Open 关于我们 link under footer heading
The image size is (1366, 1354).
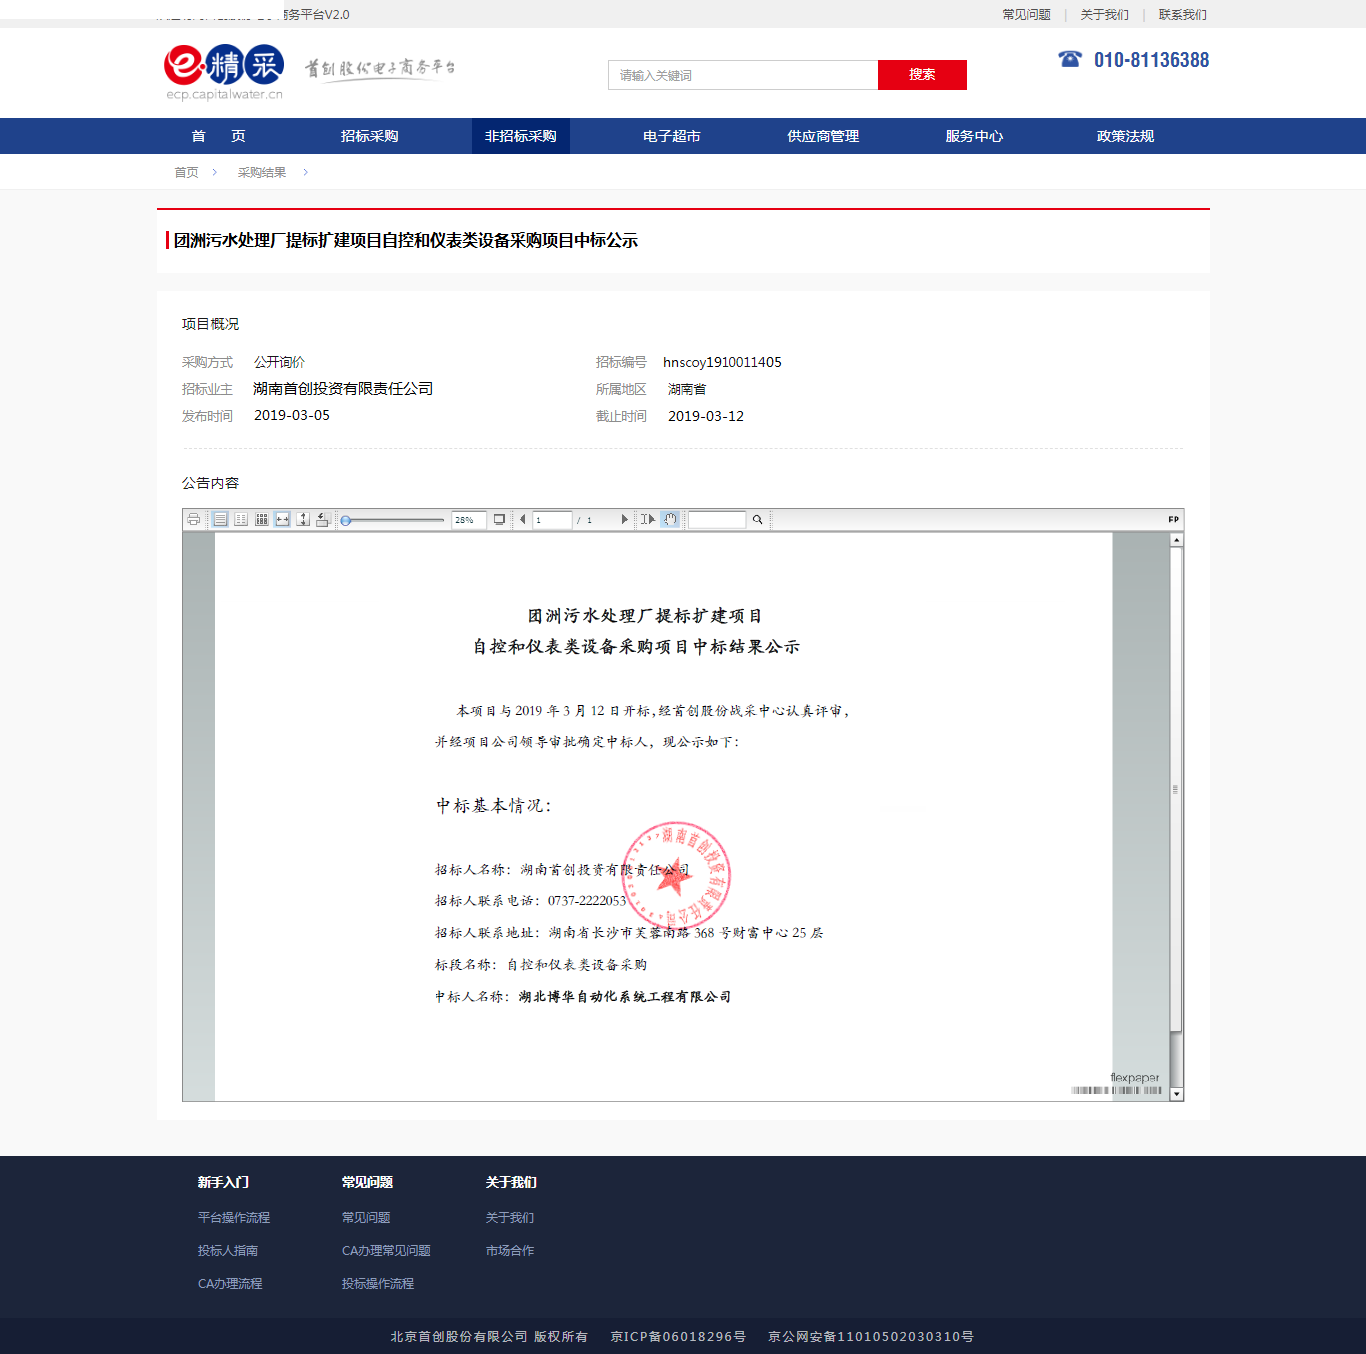click(510, 1218)
